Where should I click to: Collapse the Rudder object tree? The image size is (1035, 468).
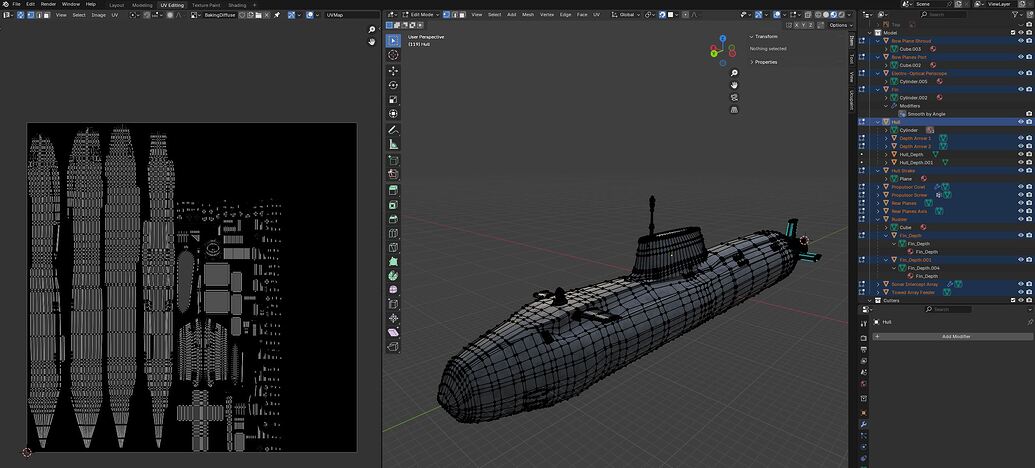[x=878, y=219]
